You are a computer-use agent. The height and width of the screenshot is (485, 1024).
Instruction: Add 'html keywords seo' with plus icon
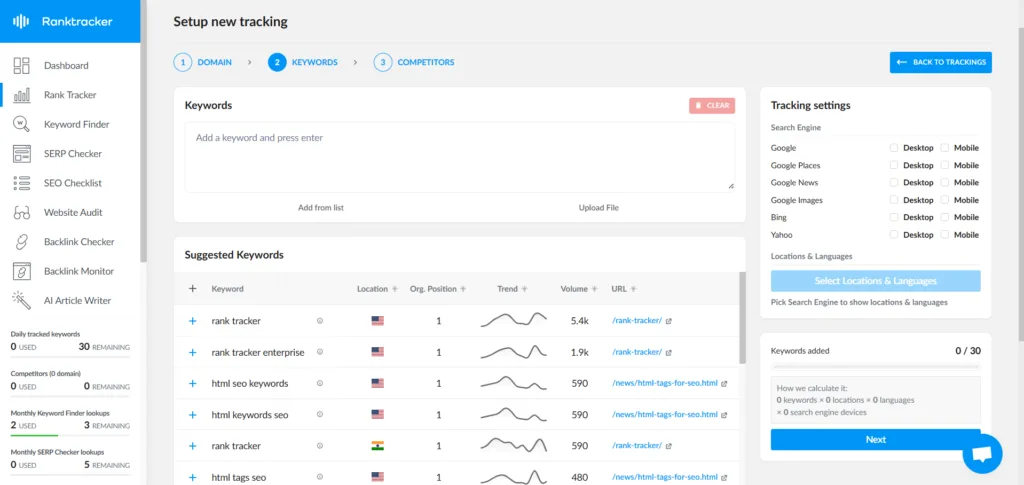click(x=192, y=415)
